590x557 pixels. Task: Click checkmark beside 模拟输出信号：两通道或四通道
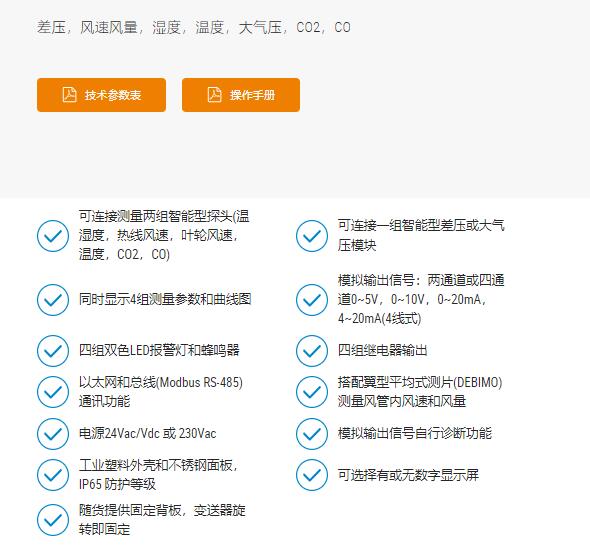click(x=312, y=300)
